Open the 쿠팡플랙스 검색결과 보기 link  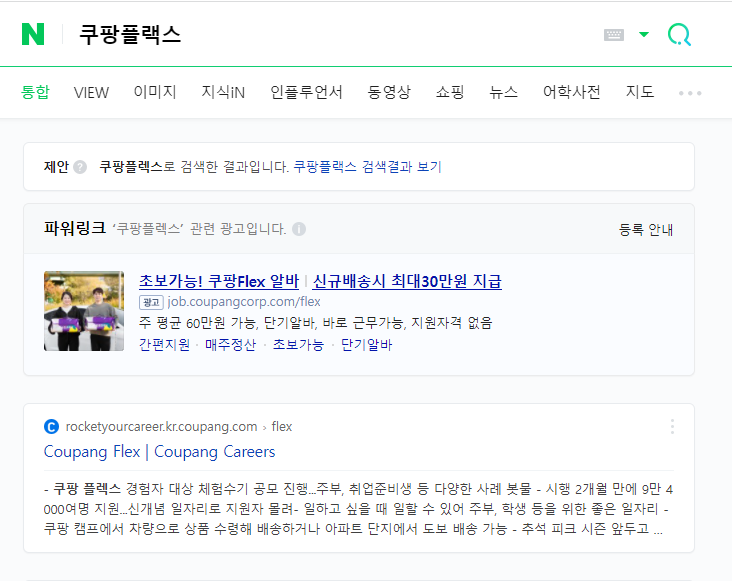click(367, 167)
